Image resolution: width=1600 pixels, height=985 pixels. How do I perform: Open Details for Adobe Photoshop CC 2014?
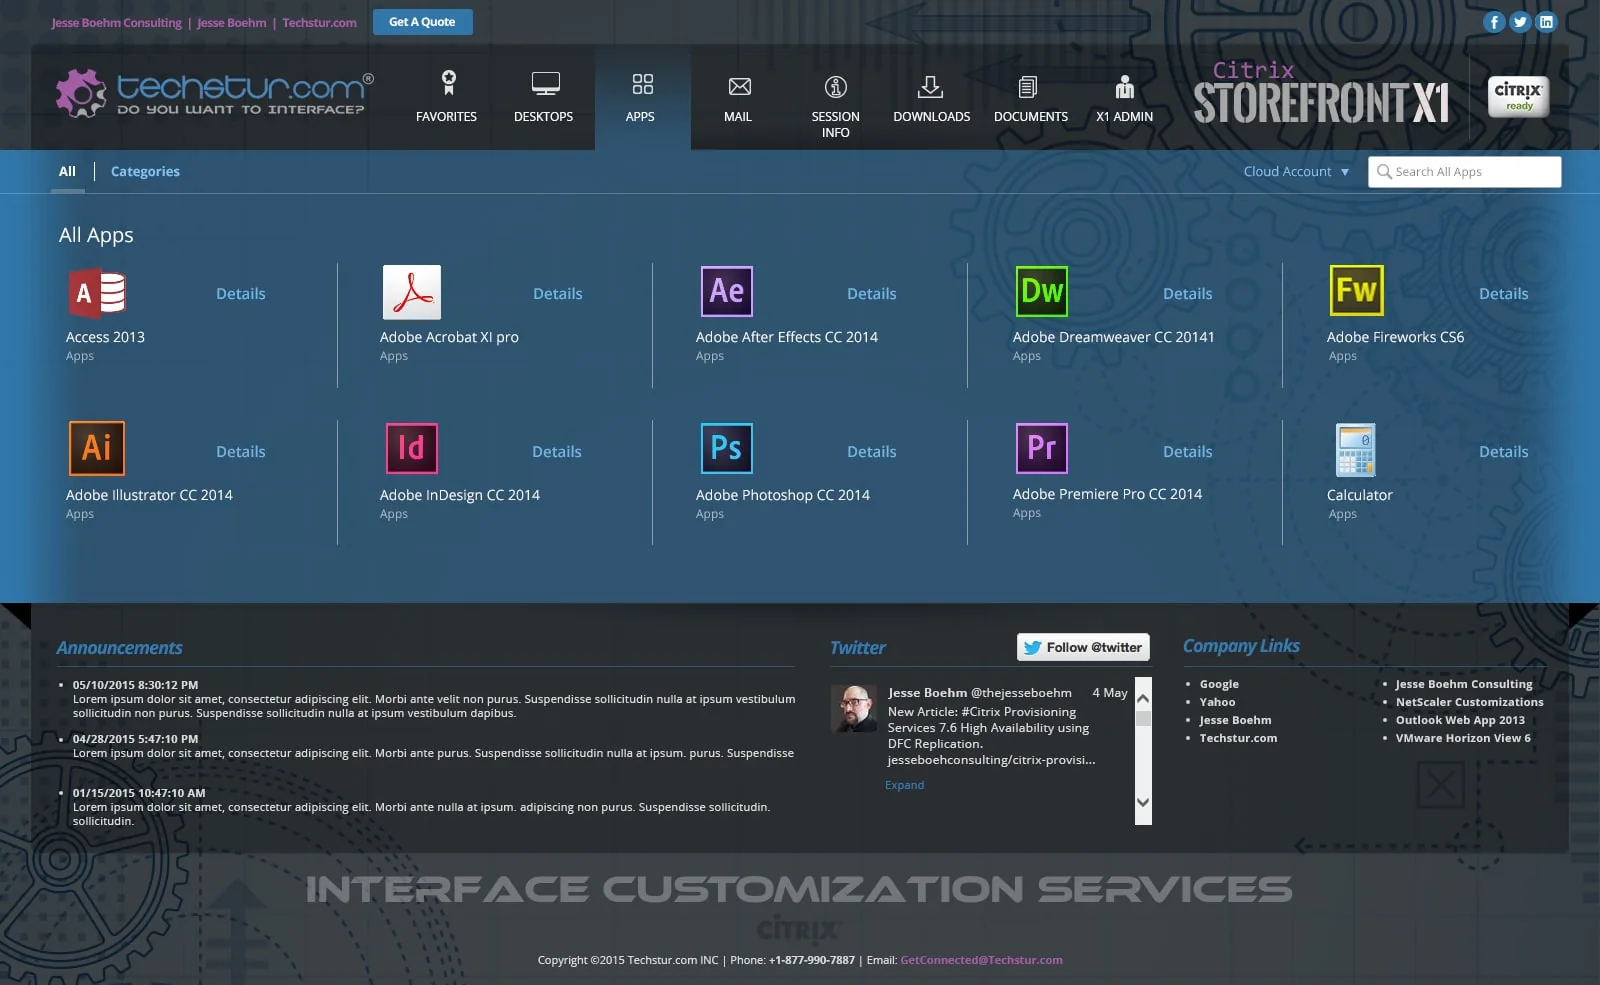click(x=871, y=452)
